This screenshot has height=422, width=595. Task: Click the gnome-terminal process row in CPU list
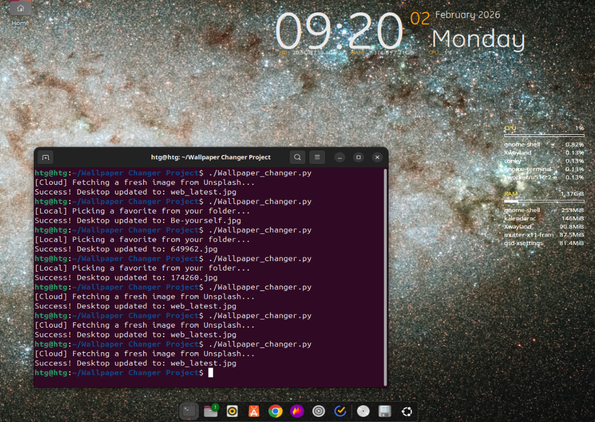[x=544, y=169]
